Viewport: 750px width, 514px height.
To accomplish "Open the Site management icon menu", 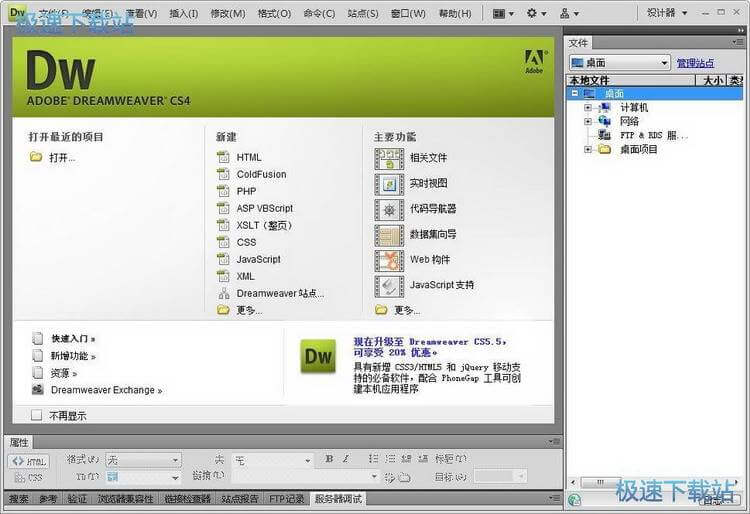I will [569, 14].
